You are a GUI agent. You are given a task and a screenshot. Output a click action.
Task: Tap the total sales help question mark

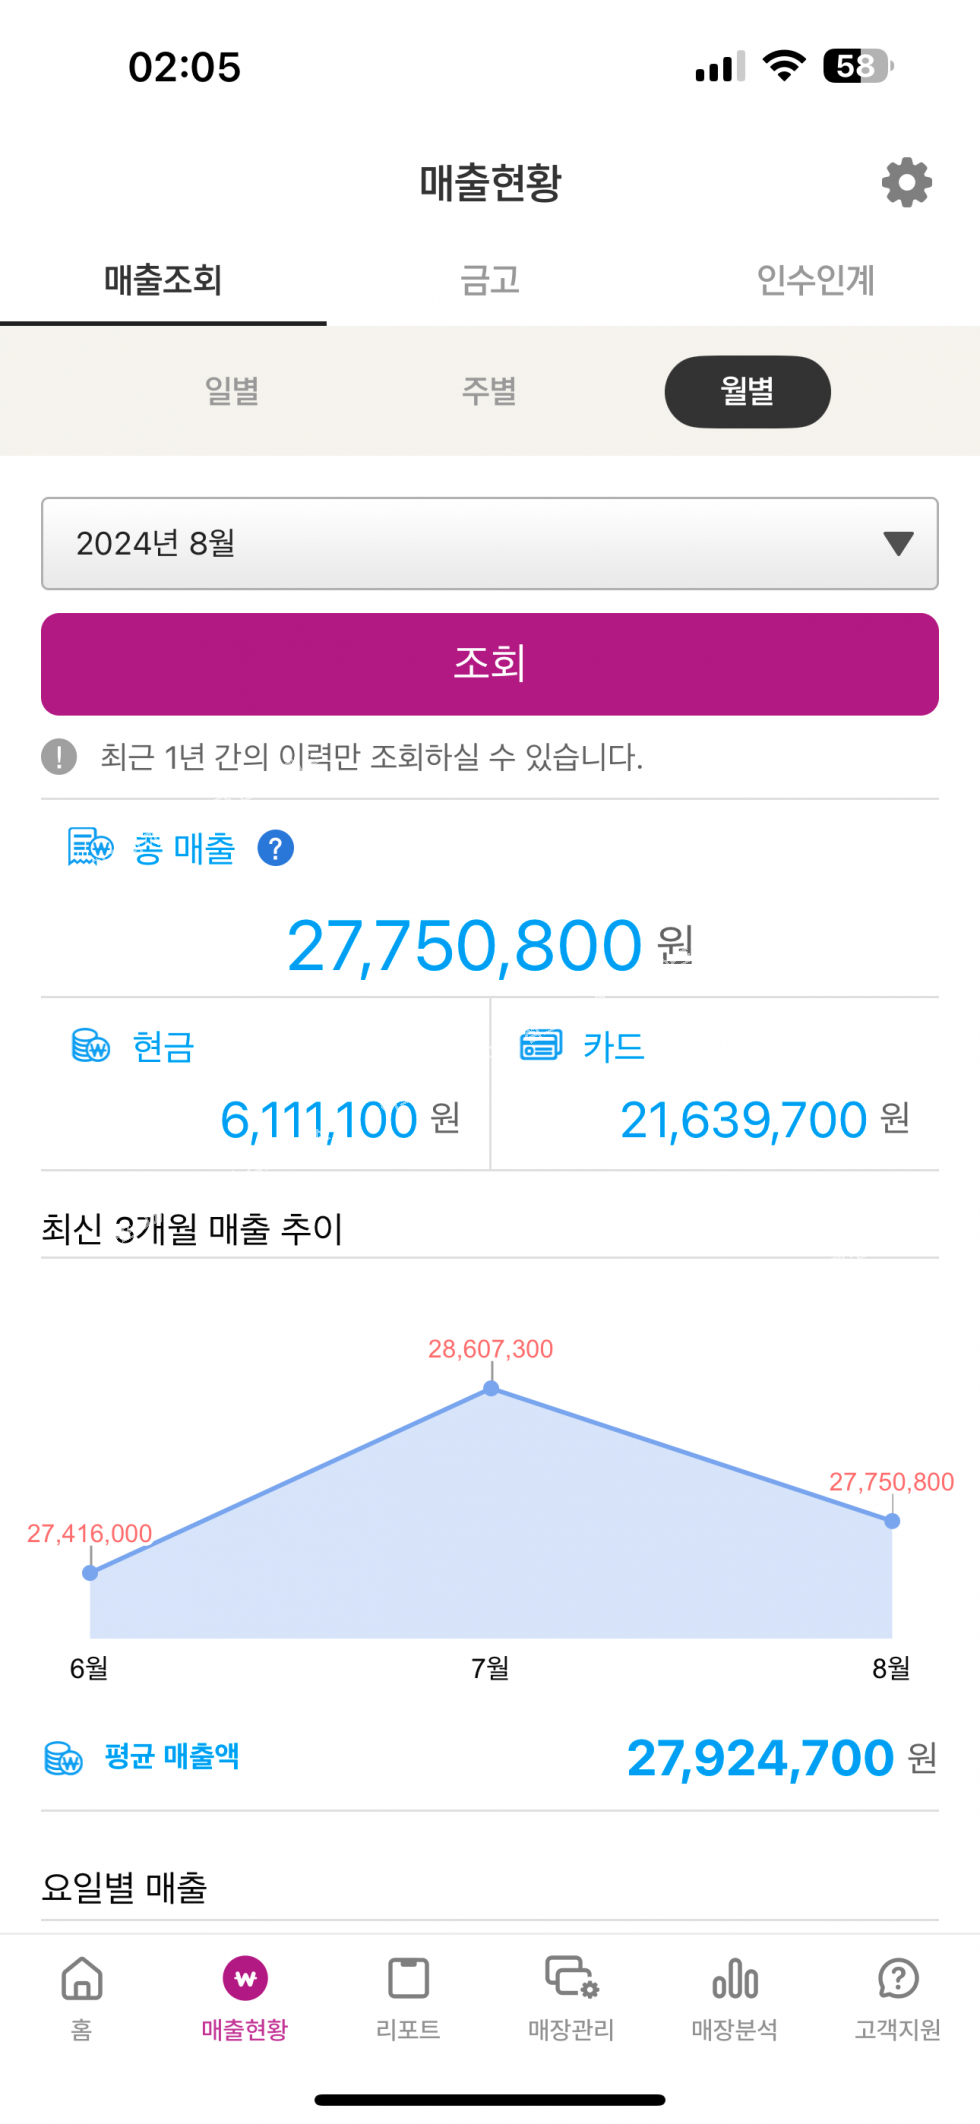(275, 848)
